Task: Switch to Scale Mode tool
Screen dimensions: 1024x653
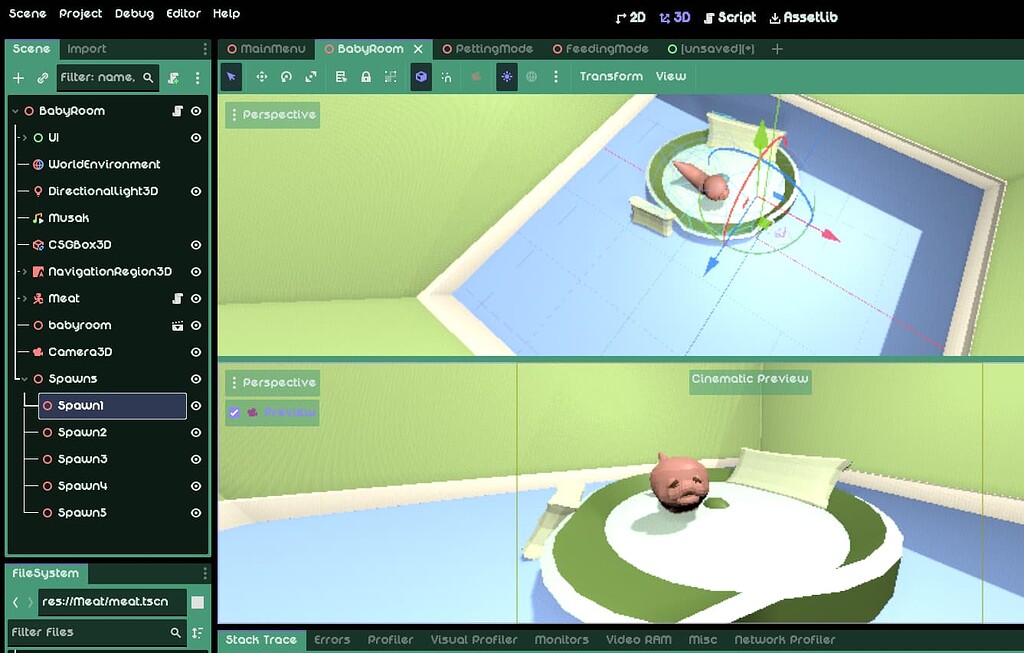Action: pos(311,77)
